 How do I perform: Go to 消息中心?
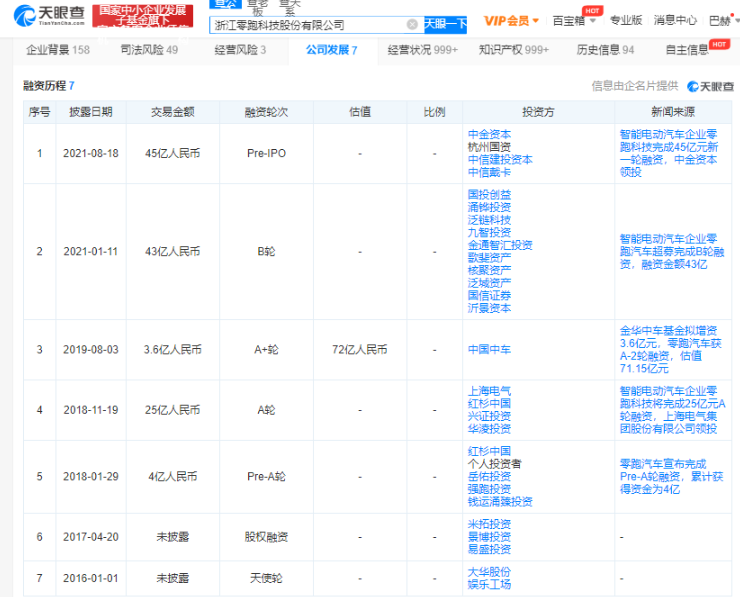[675, 20]
